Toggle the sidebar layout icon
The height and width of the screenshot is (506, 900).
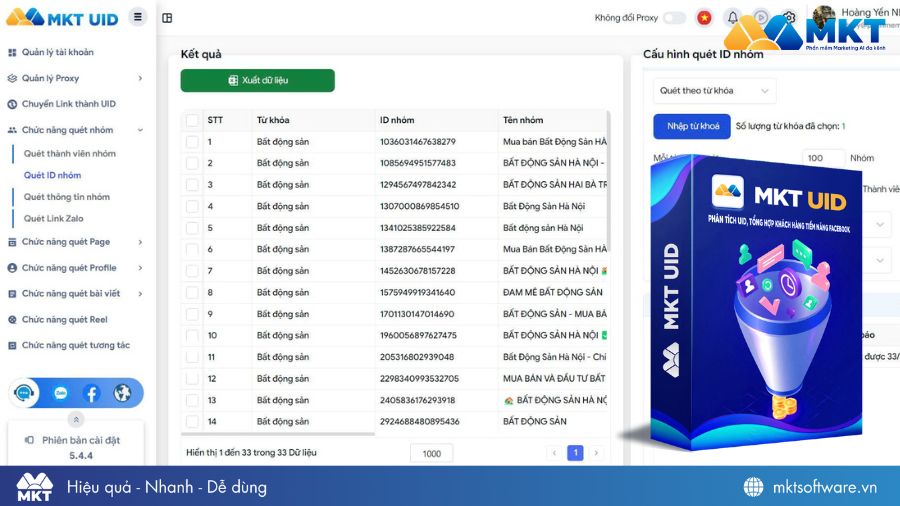click(167, 18)
